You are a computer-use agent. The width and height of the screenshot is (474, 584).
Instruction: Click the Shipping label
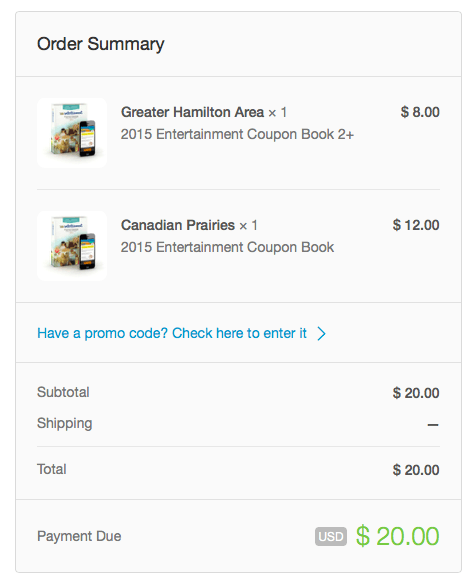pos(64,423)
